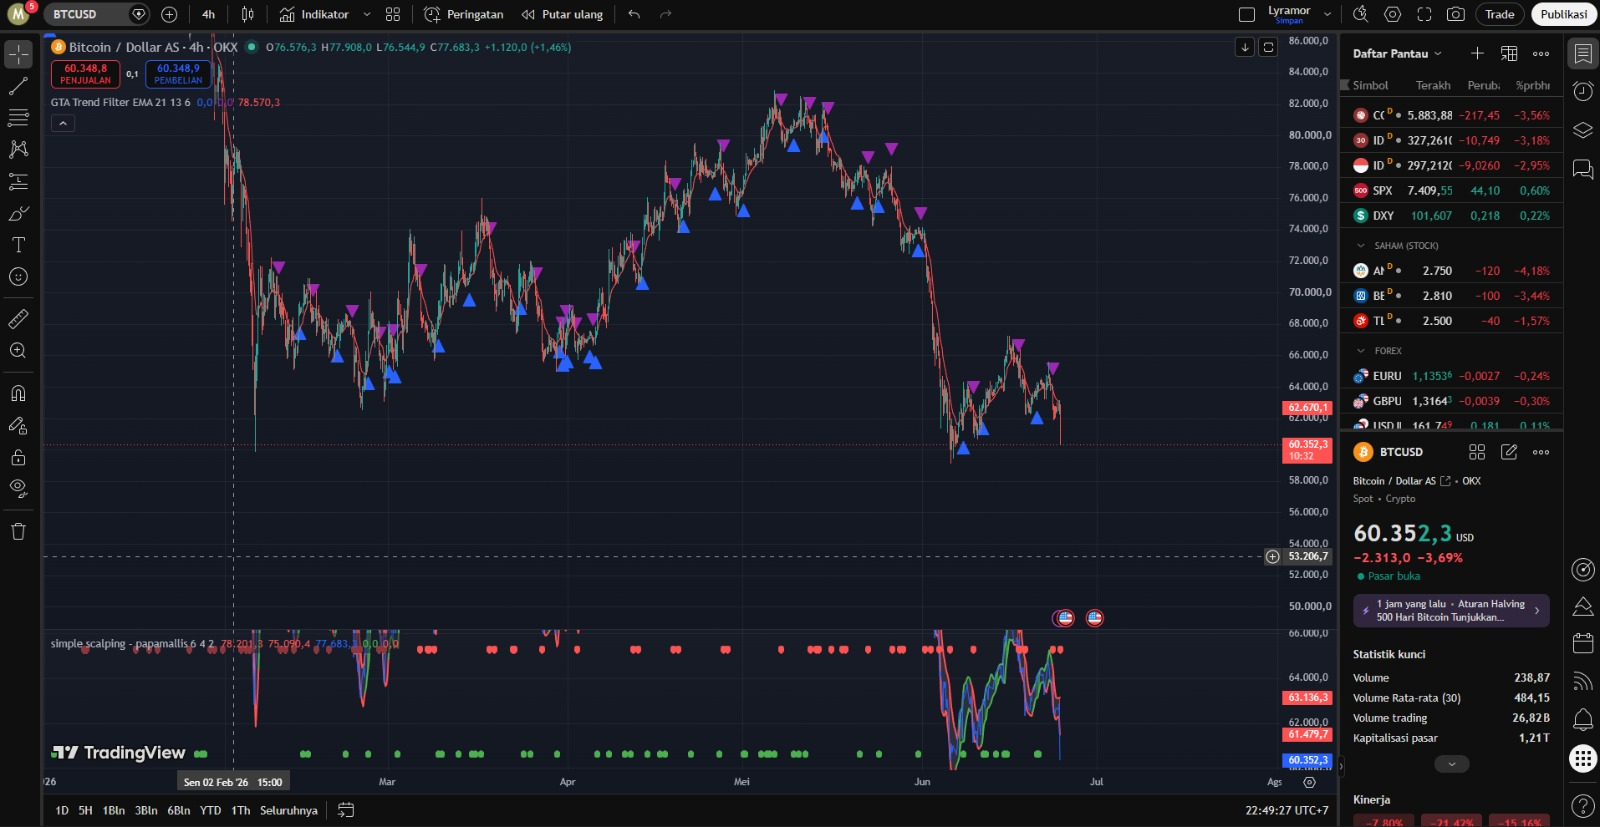Click the red PENJUALAN sell button
The height and width of the screenshot is (827, 1600).
[86, 74]
